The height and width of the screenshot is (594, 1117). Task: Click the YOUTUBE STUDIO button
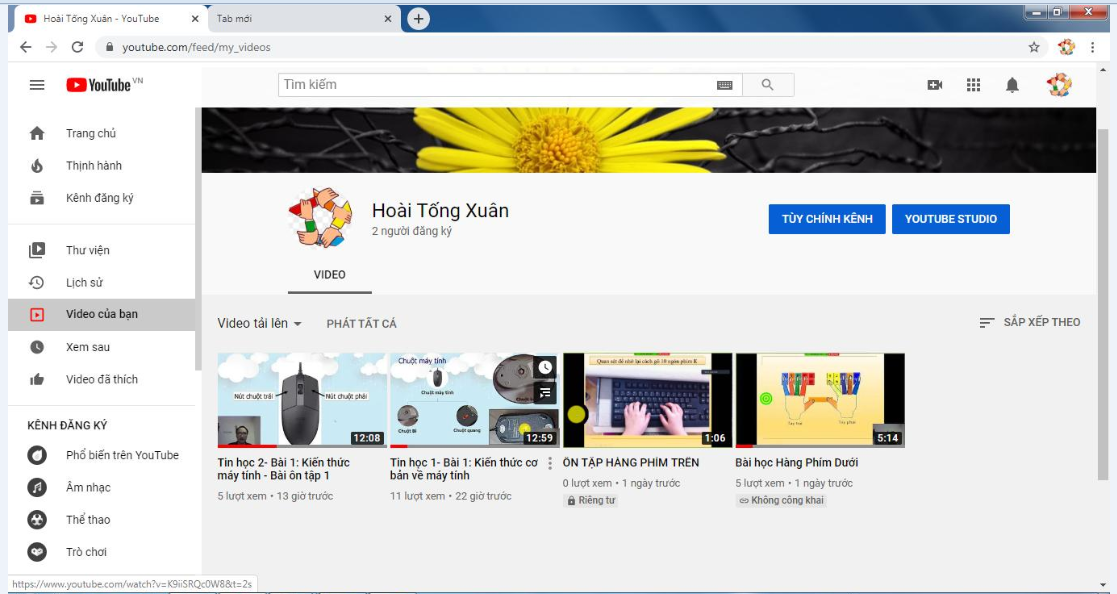[x=950, y=219]
